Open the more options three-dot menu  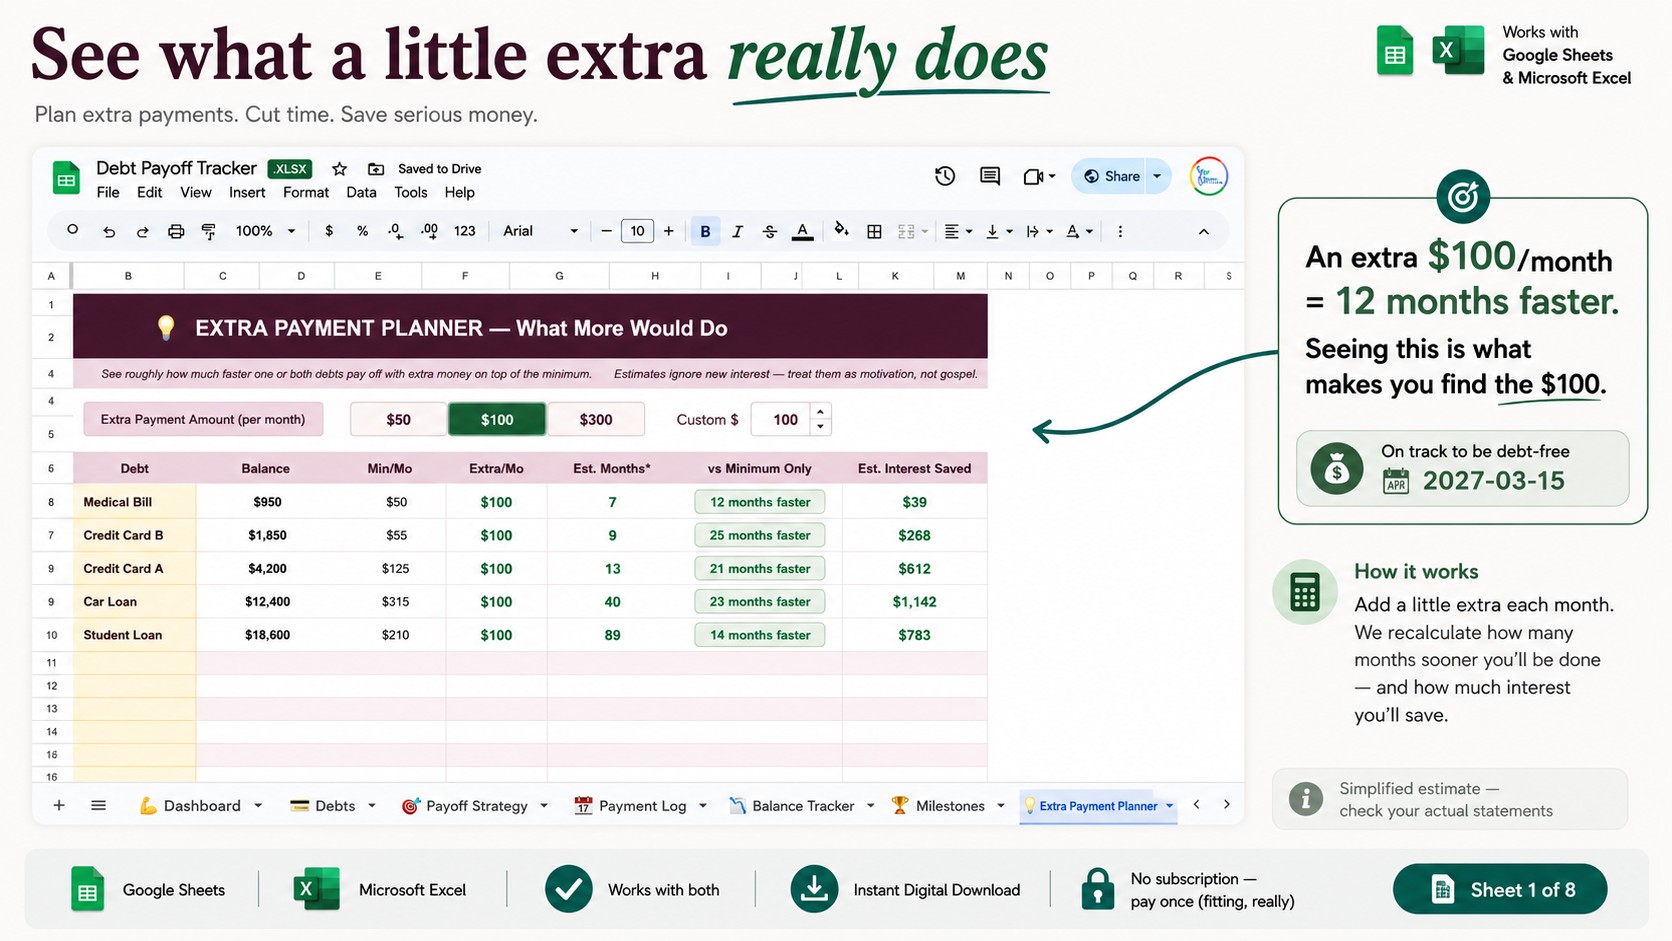[x=1120, y=231]
